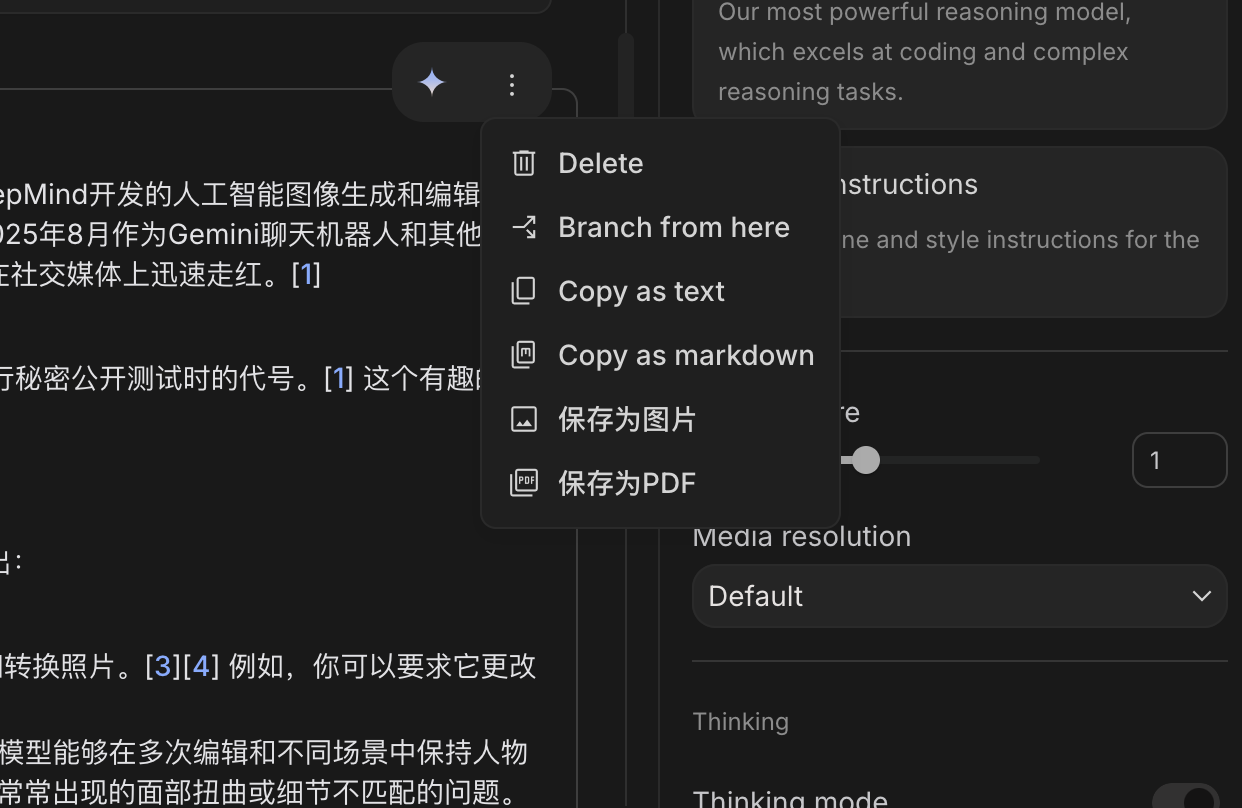
Task: Enable the Thinking mode toggle
Action: tap(1185, 799)
